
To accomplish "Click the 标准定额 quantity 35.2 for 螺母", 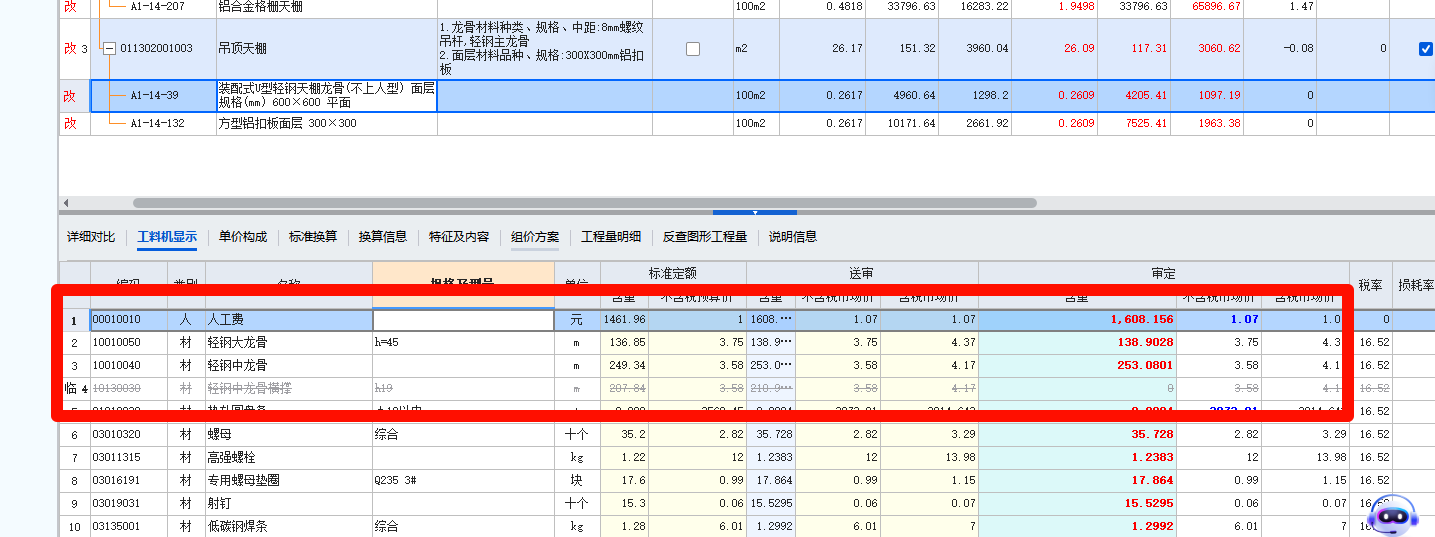I will (x=624, y=434).
